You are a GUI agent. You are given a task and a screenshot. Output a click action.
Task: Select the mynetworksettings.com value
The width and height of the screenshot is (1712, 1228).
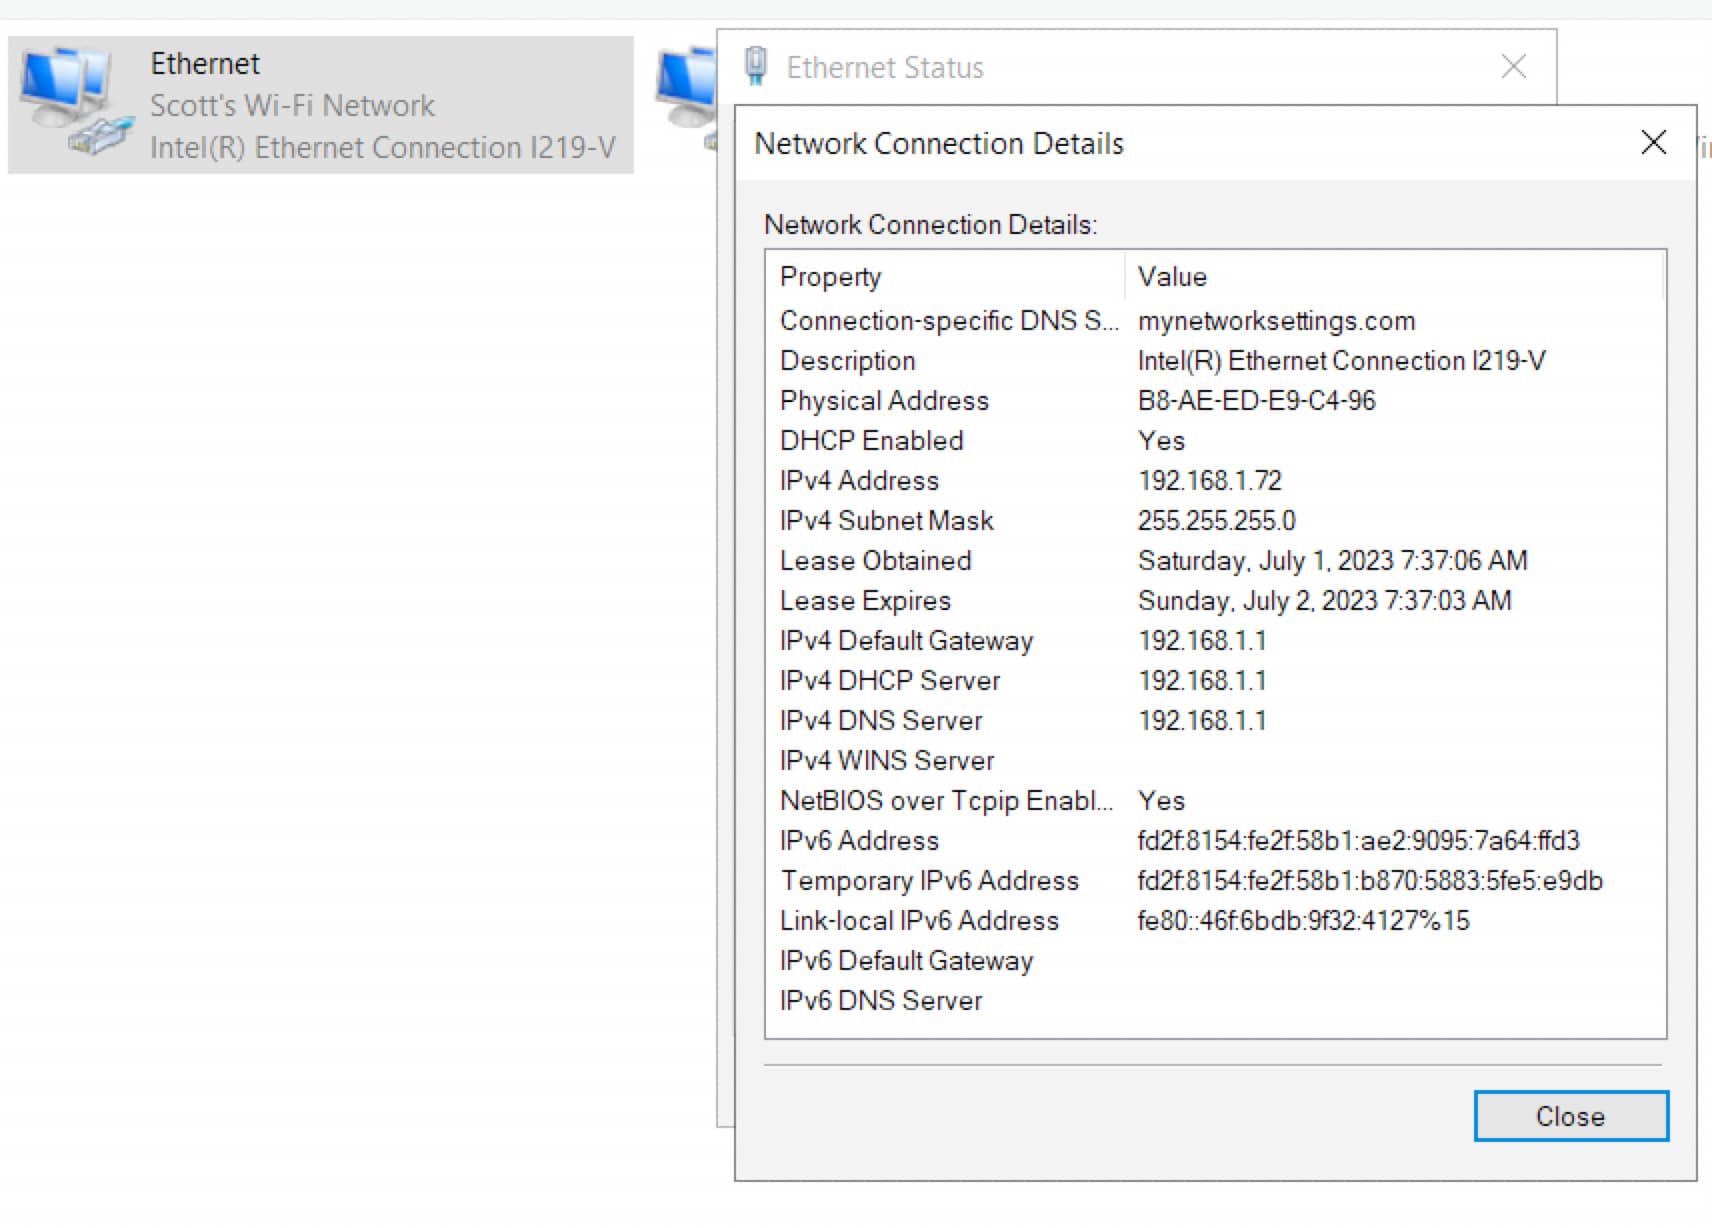click(1276, 321)
